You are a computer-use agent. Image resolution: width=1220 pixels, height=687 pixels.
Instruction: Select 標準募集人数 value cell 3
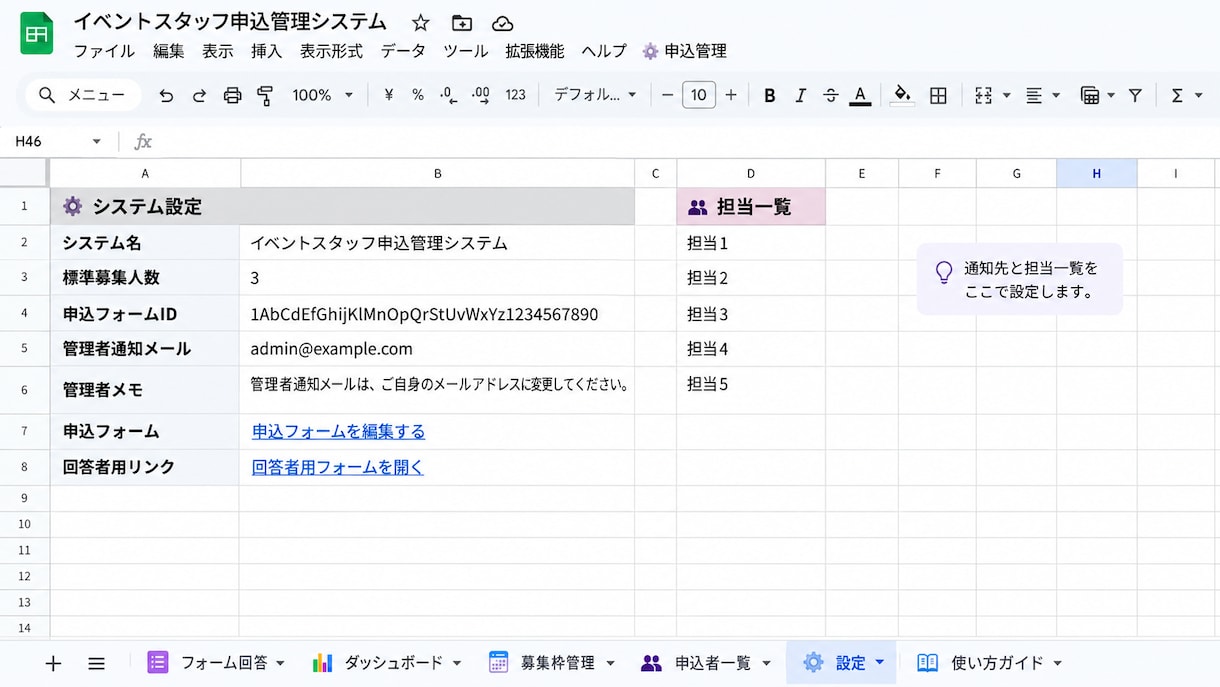pos(437,278)
